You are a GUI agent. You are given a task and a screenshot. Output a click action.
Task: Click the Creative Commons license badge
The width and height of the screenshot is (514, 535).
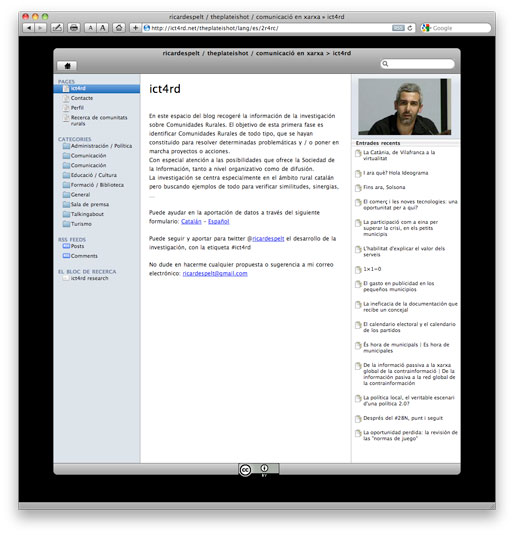[x=259, y=469]
